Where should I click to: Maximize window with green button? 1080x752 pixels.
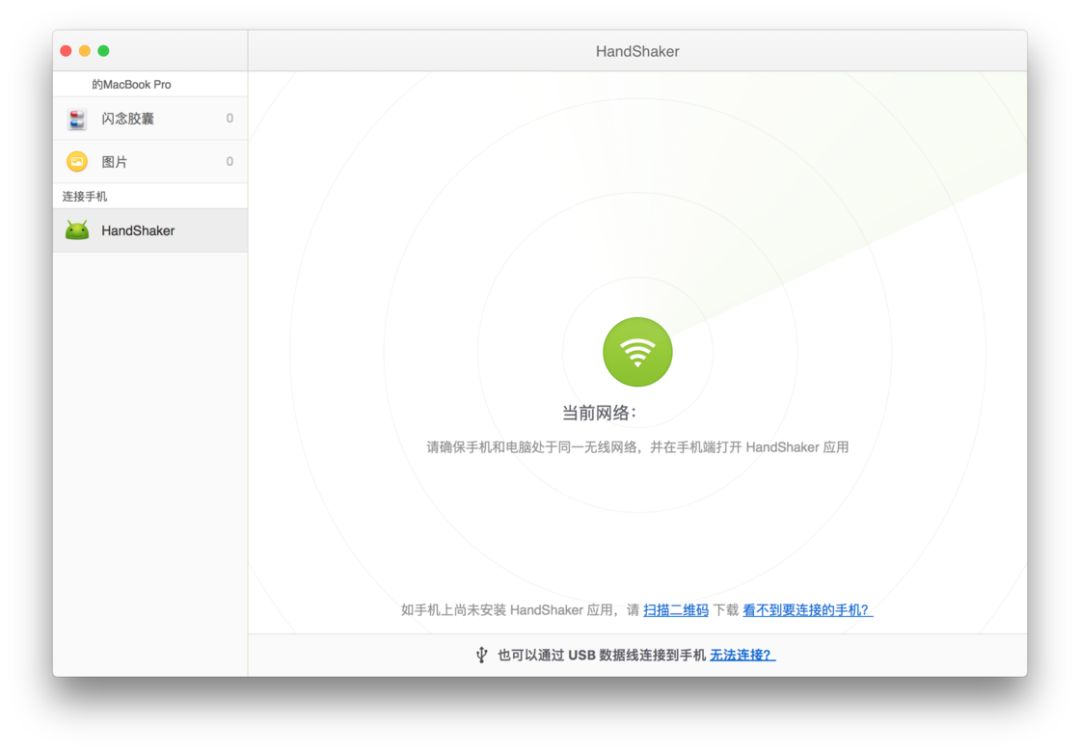[103, 51]
